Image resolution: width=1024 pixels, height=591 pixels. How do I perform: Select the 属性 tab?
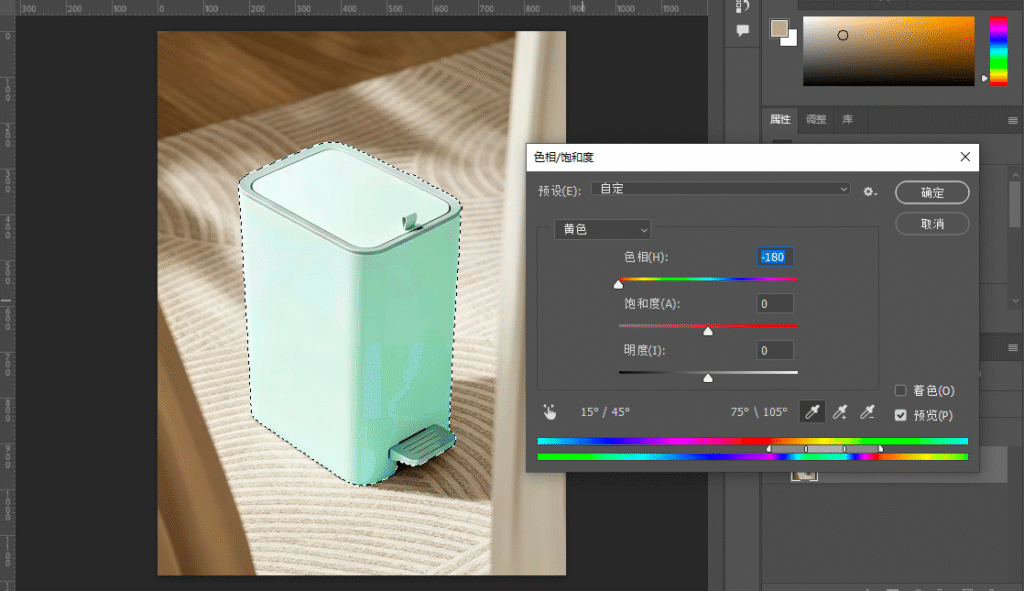[780, 120]
